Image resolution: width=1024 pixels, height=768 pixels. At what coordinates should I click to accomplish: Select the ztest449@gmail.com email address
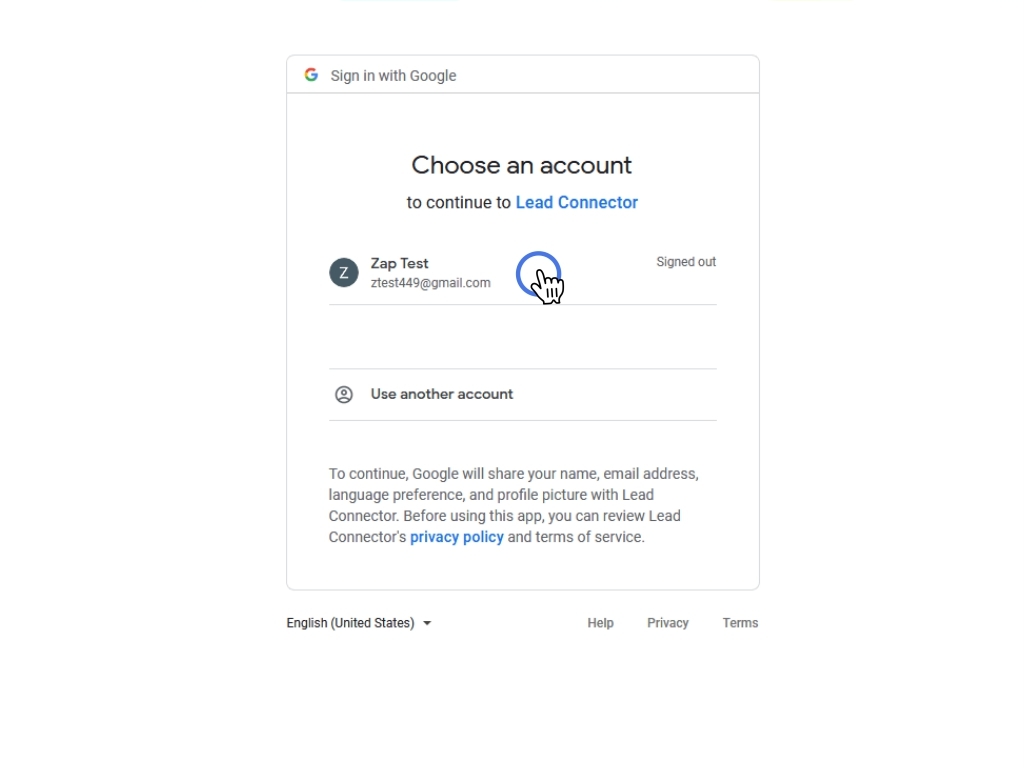(430, 283)
